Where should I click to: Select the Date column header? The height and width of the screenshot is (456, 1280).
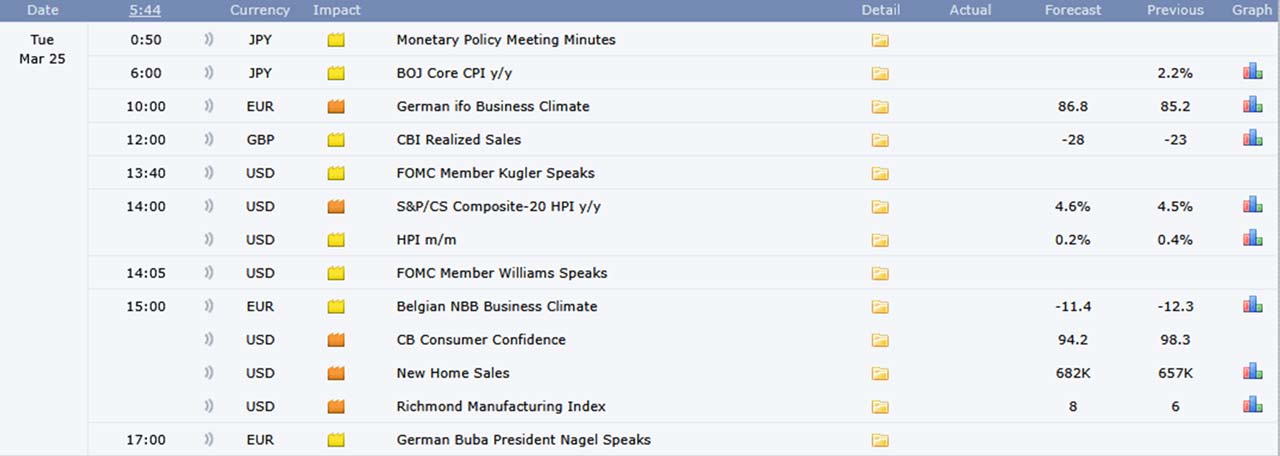coord(43,10)
